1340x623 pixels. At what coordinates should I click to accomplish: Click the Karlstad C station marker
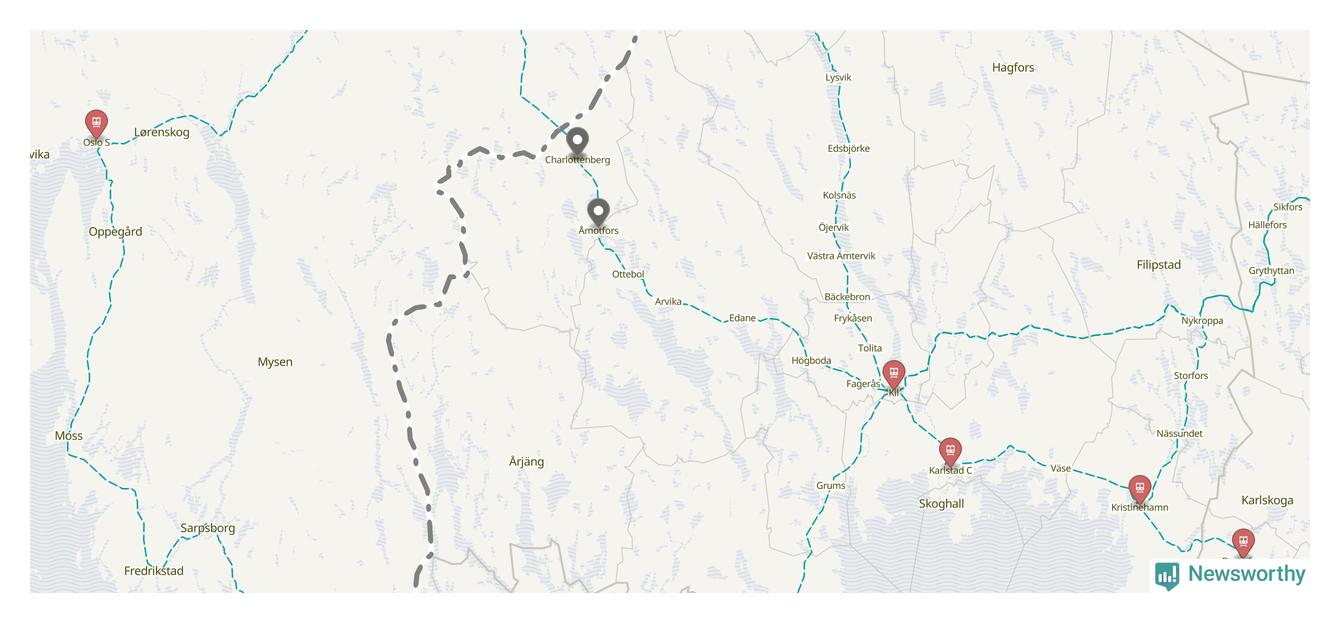click(950, 452)
